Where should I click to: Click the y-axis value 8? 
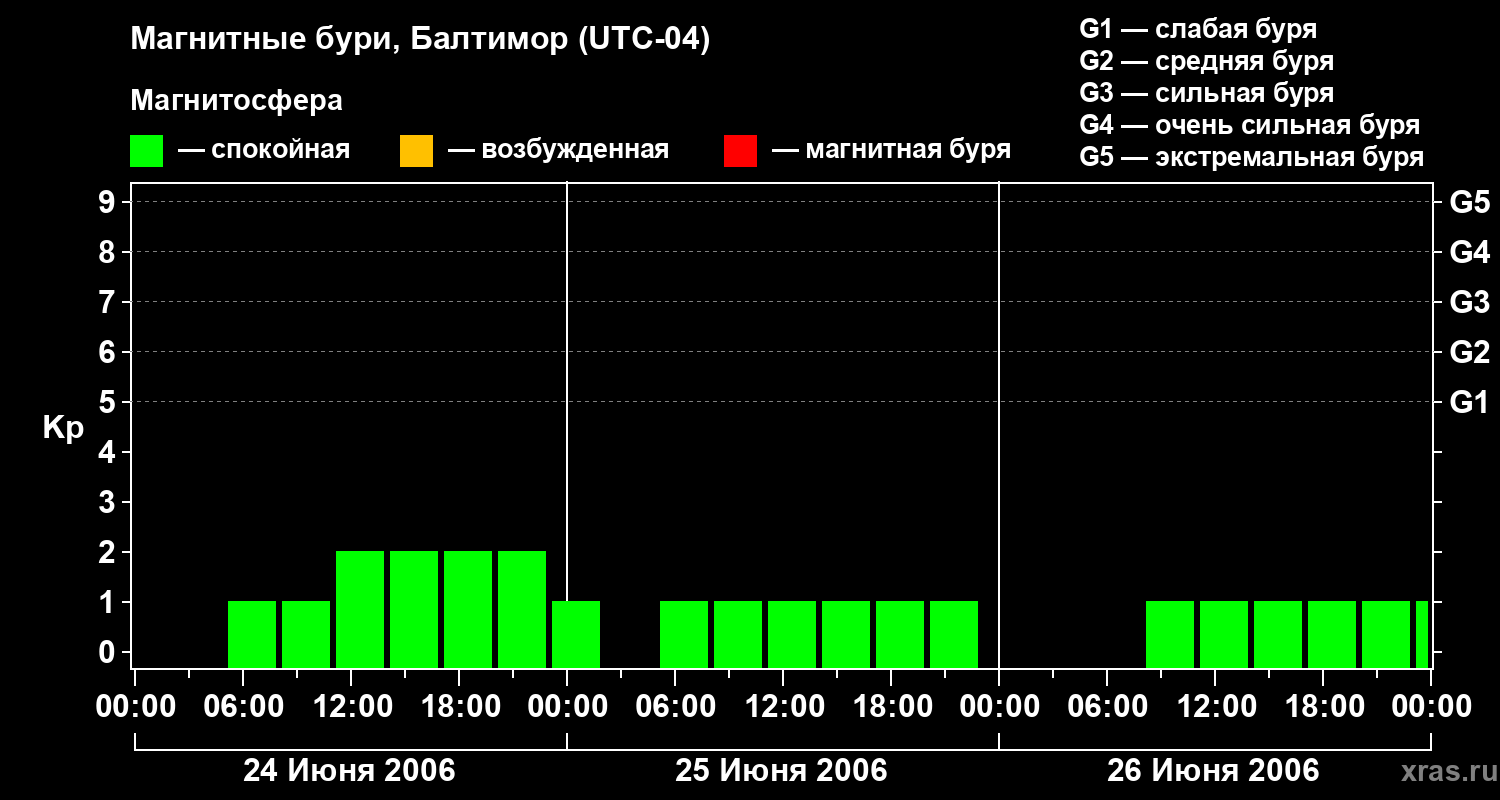tap(109, 252)
